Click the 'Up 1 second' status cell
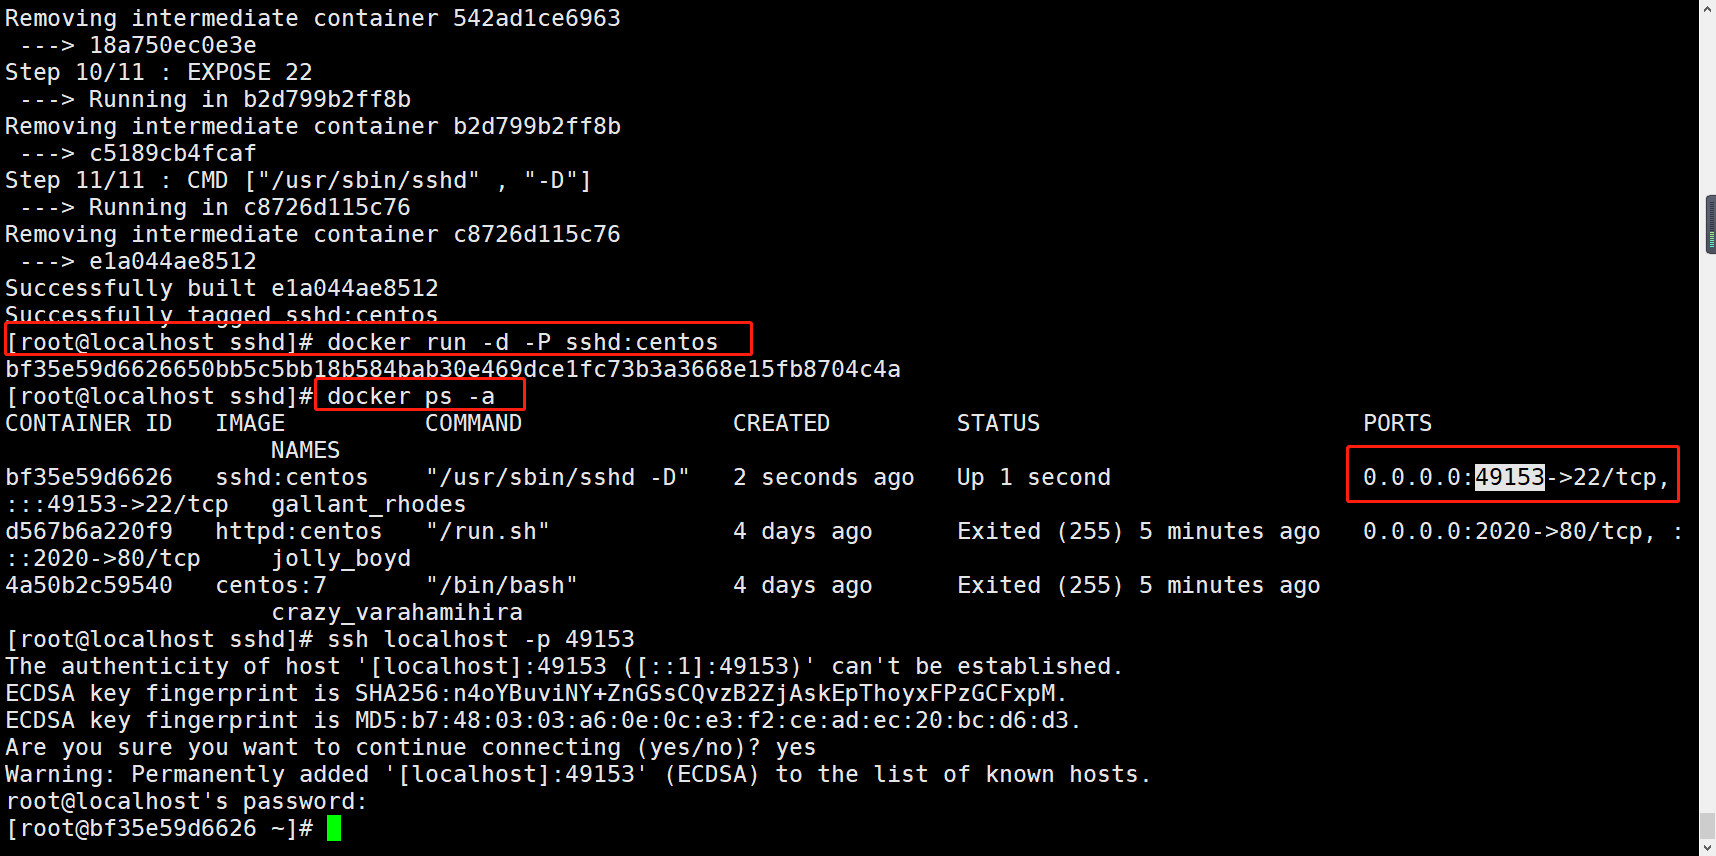The width and height of the screenshot is (1716, 856). click(x=1034, y=477)
